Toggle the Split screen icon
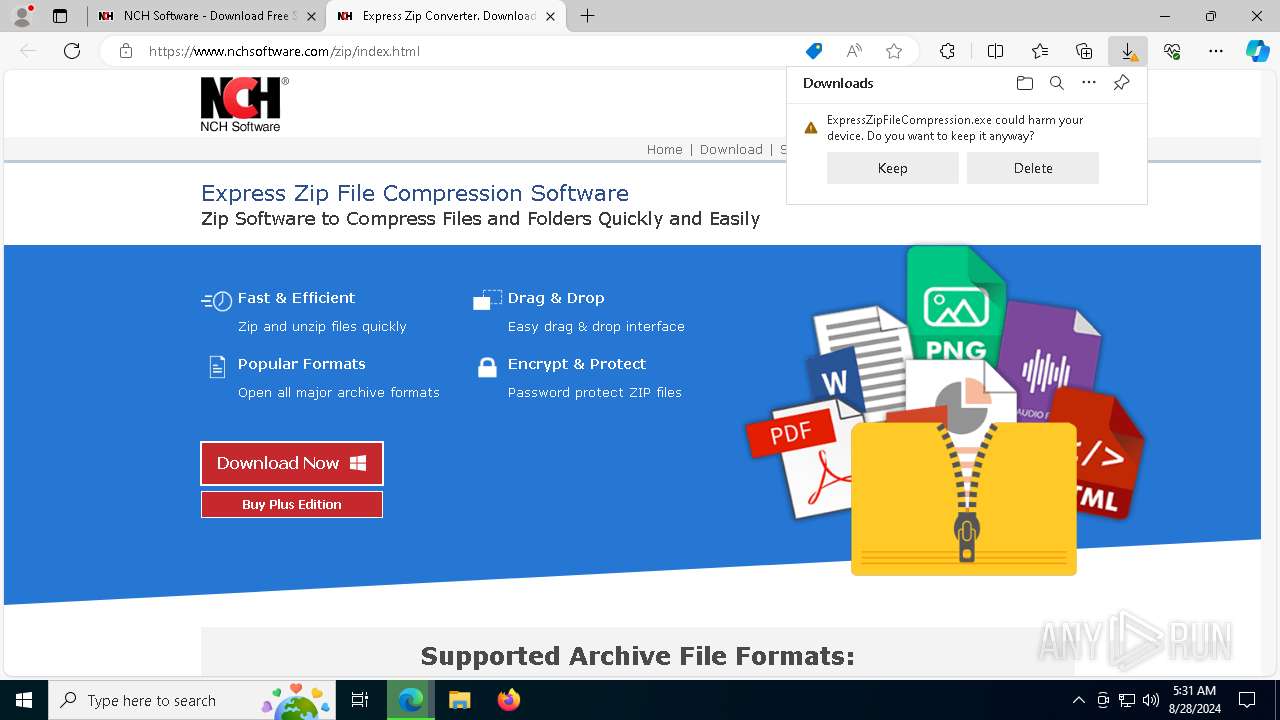The width and height of the screenshot is (1280, 720). [x=996, y=51]
